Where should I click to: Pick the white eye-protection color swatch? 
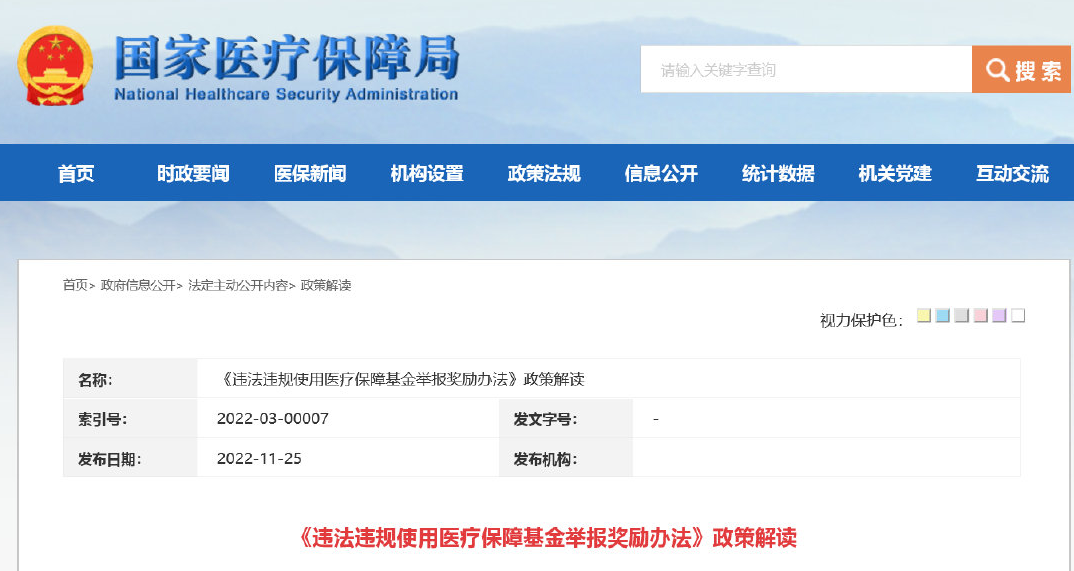coord(1019,316)
